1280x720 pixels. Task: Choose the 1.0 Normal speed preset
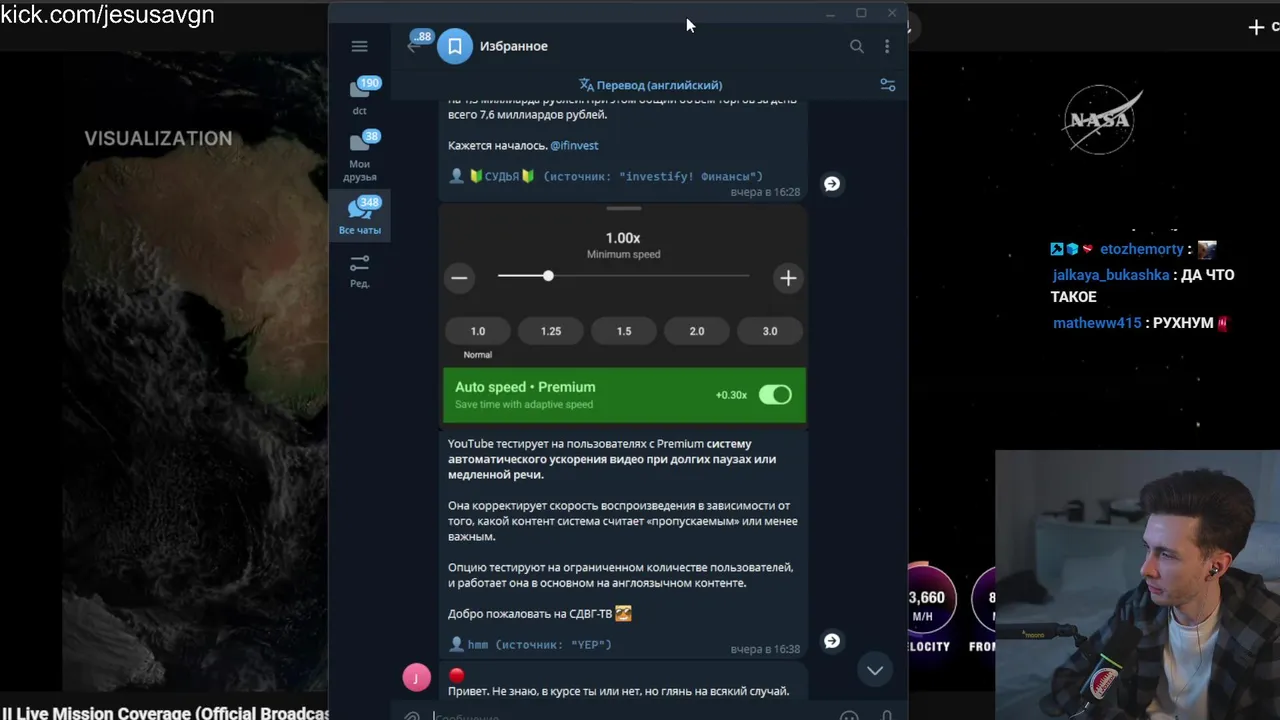478,331
